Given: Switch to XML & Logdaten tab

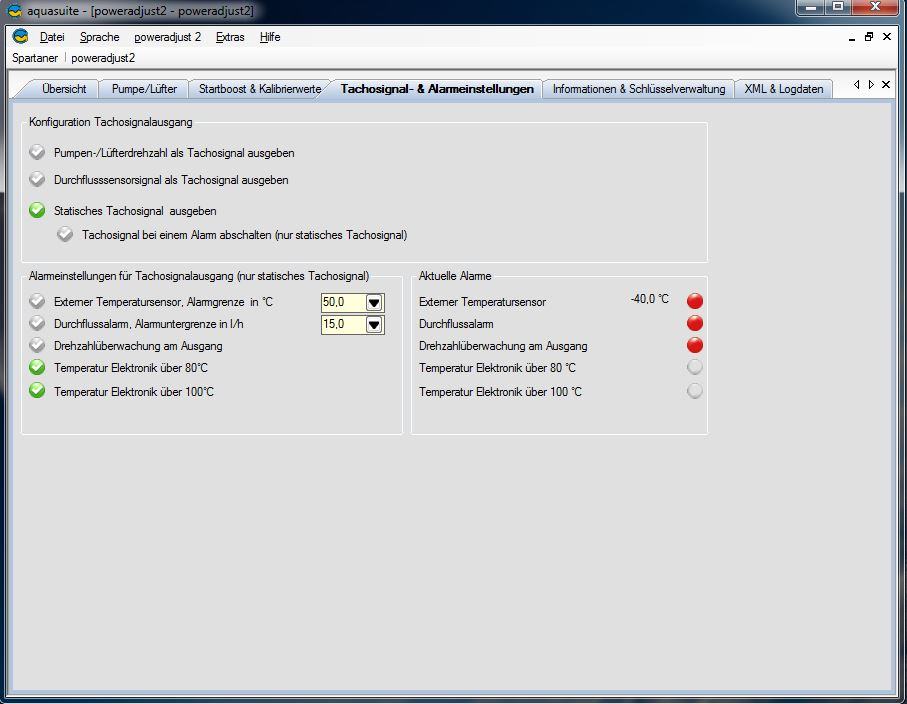Looking at the screenshot, I should (x=784, y=89).
